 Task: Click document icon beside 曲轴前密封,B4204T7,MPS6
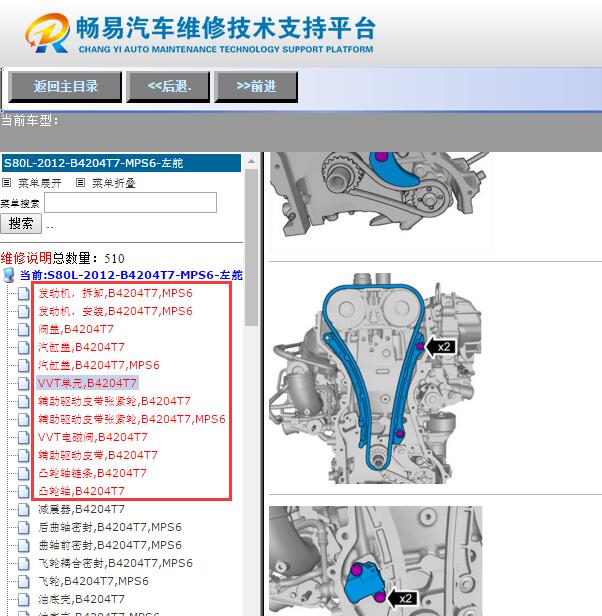tap(24, 546)
